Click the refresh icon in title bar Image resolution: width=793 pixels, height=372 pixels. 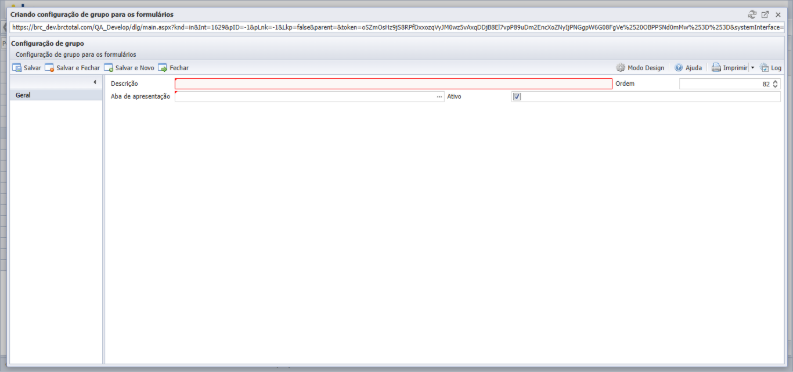point(752,15)
